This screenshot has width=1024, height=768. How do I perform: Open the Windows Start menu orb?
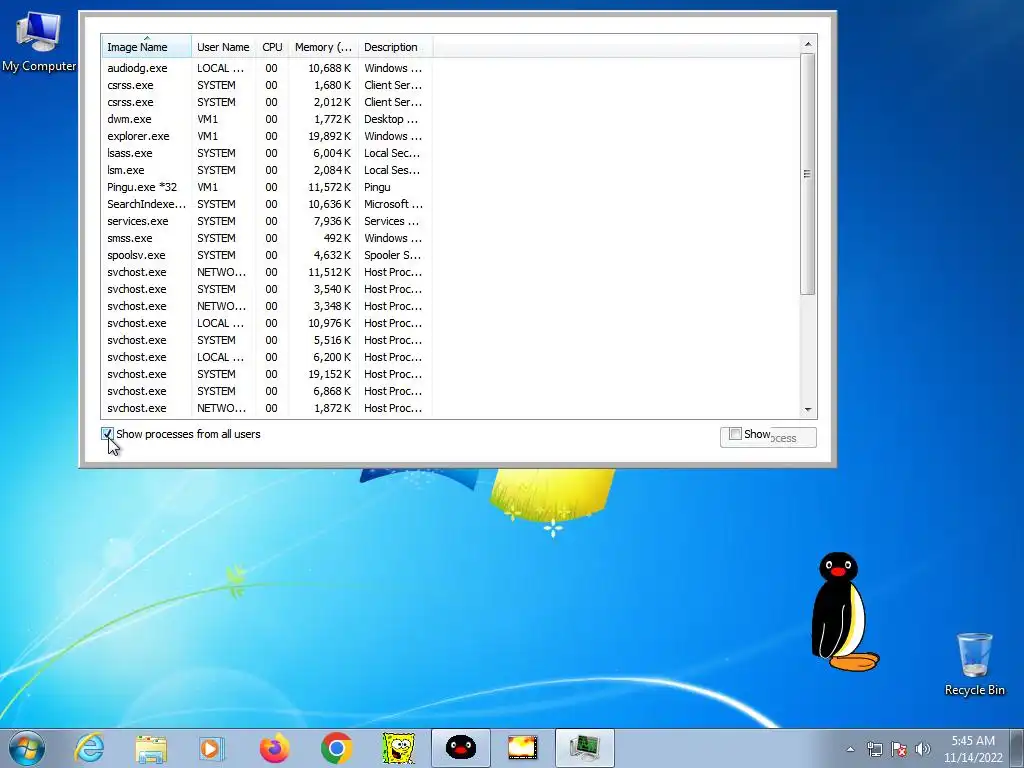[27, 748]
